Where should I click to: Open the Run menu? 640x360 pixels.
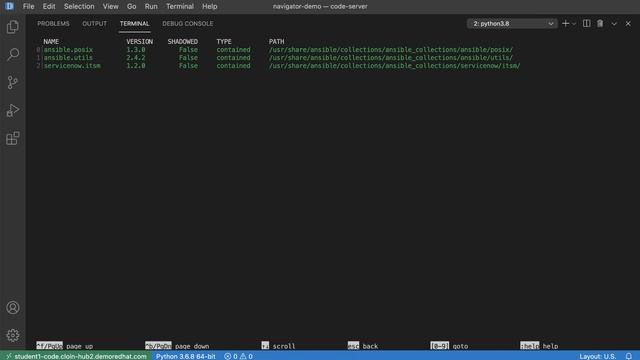[151, 6]
